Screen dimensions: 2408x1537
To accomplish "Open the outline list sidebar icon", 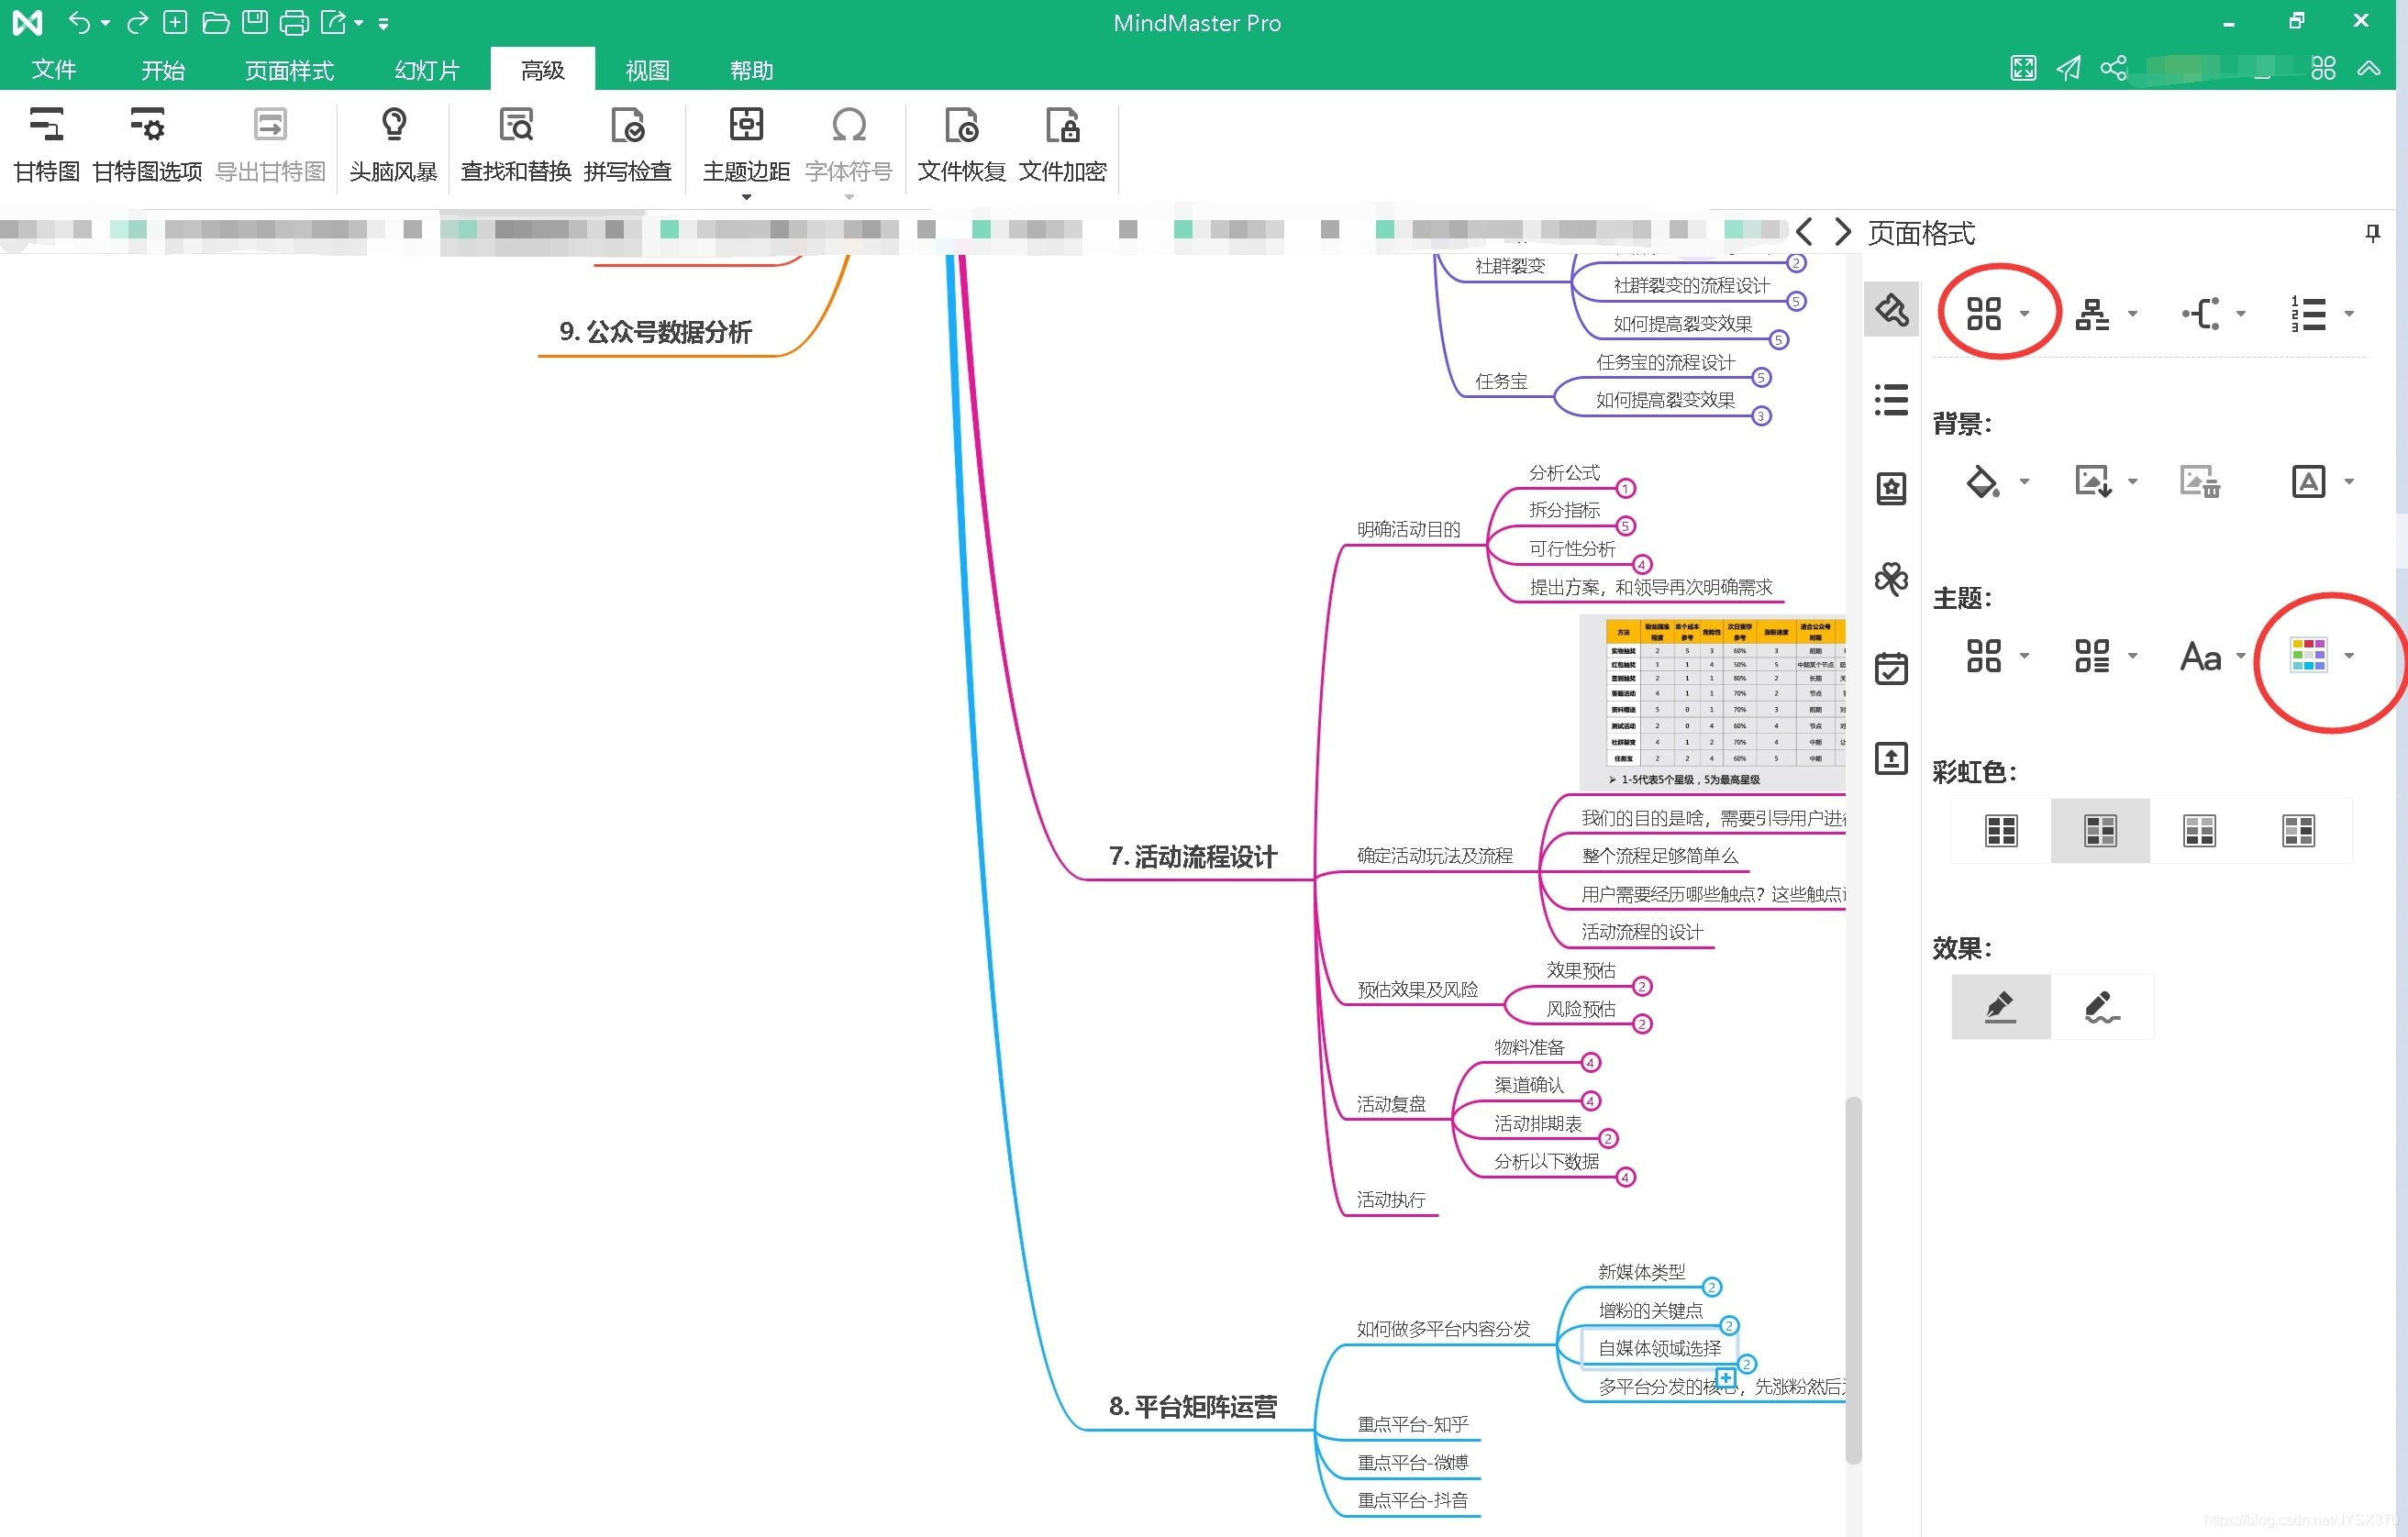I will (1890, 400).
